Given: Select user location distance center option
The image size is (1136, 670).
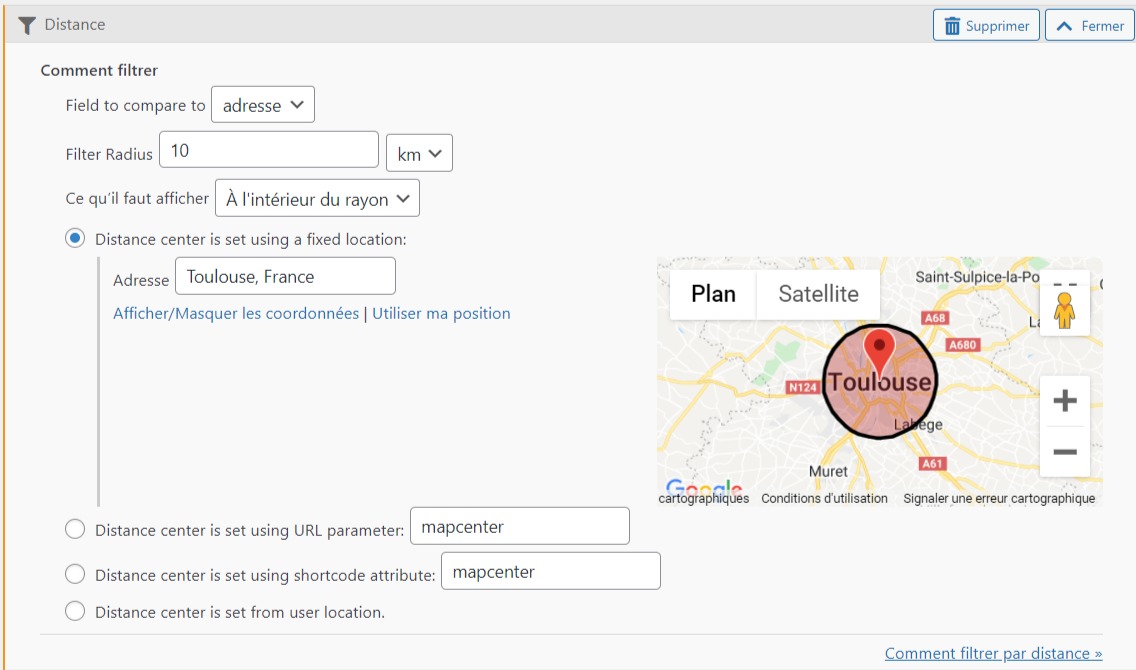Looking at the screenshot, I should [75, 611].
